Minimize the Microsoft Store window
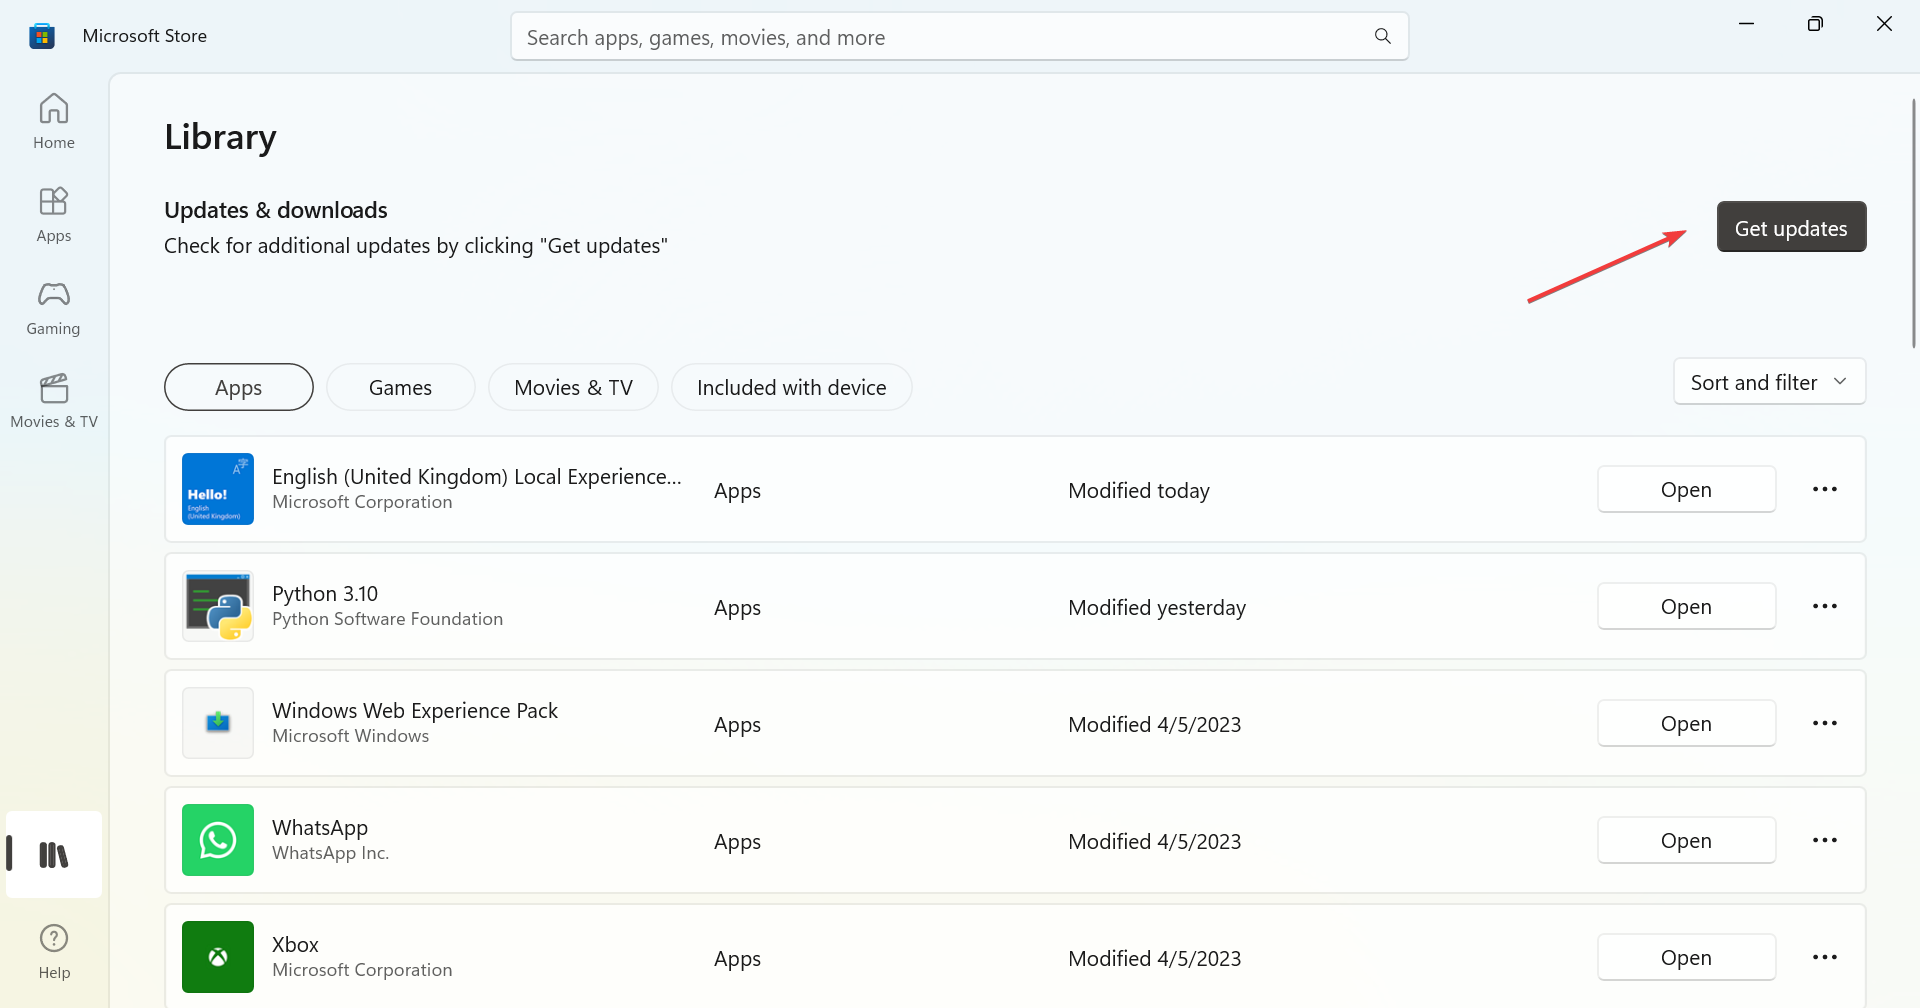1920x1008 pixels. click(x=1747, y=24)
